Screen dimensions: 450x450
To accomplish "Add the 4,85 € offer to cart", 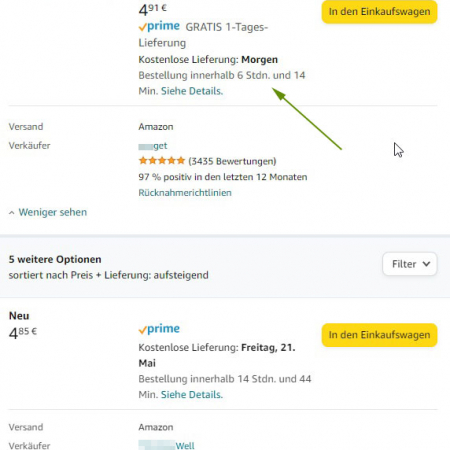I will (x=379, y=335).
